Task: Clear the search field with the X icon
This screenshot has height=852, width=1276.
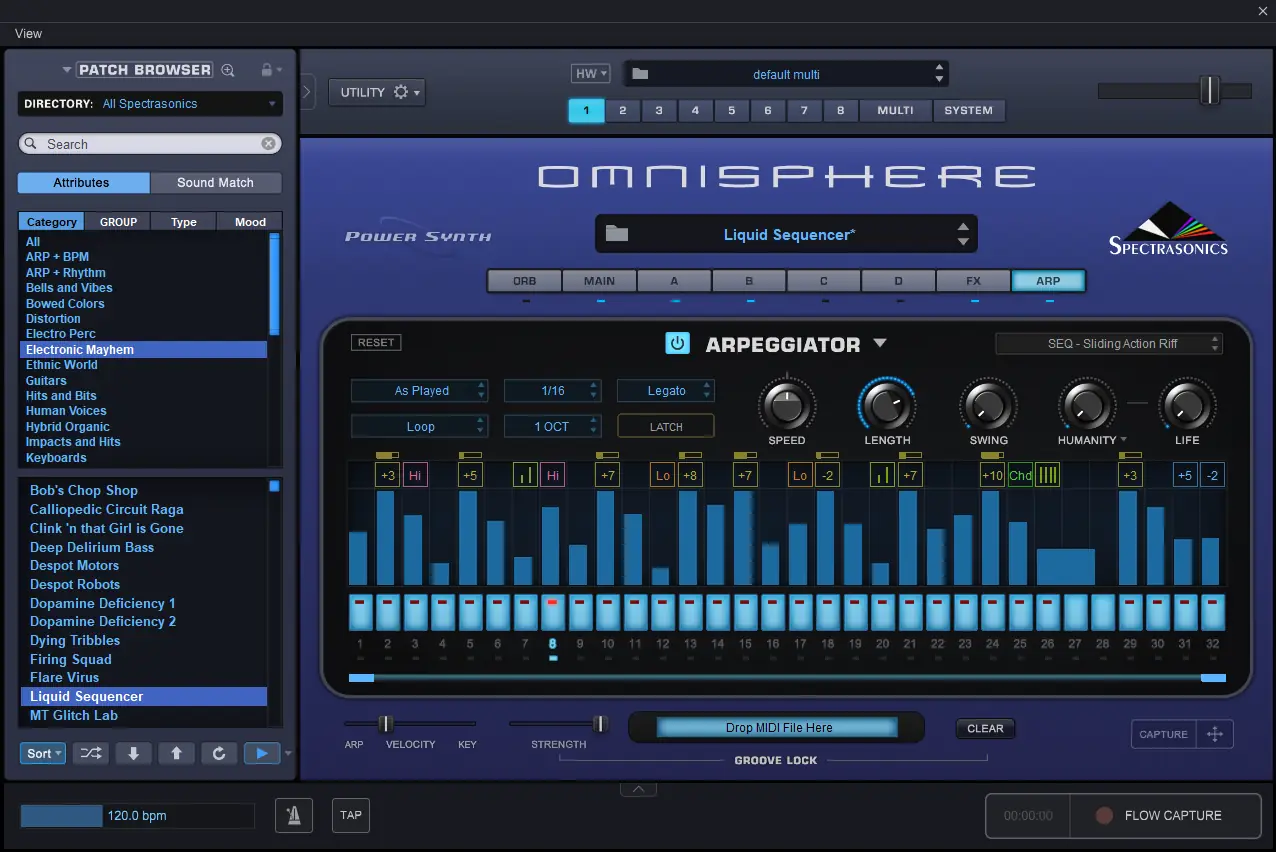Action: [268, 144]
